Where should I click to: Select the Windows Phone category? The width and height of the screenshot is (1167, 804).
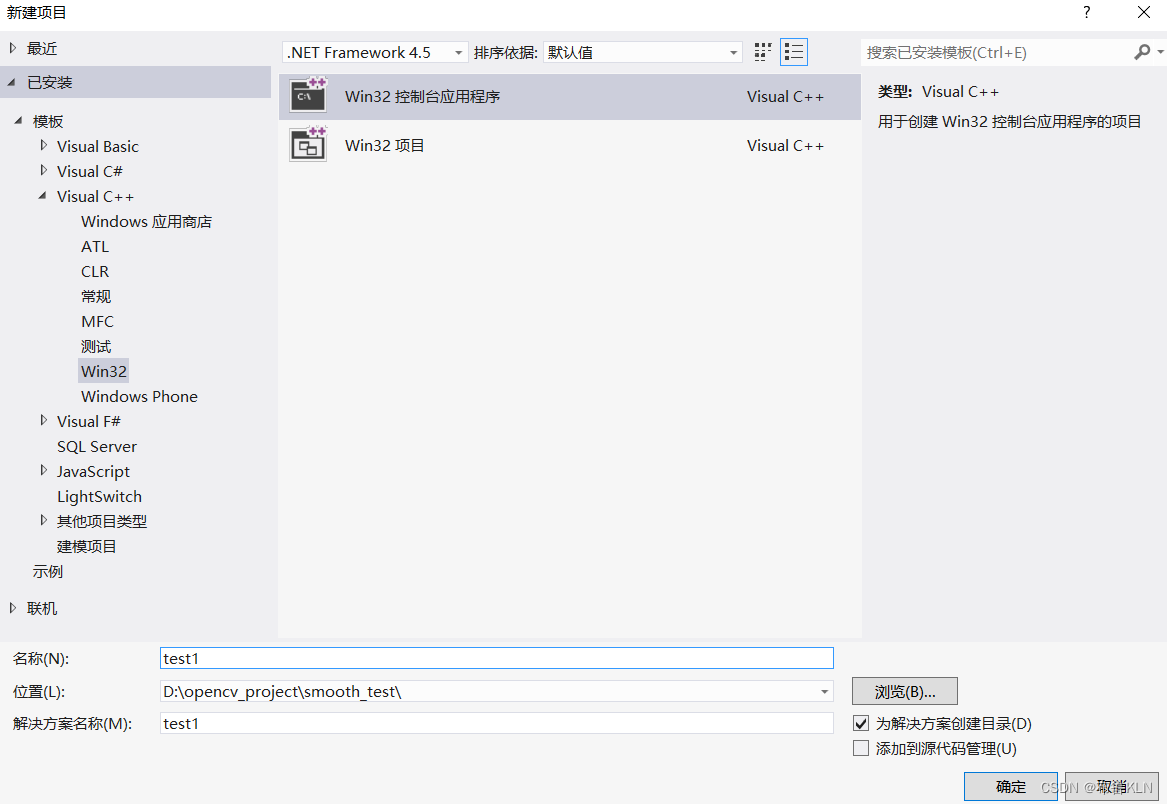(138, 396)
